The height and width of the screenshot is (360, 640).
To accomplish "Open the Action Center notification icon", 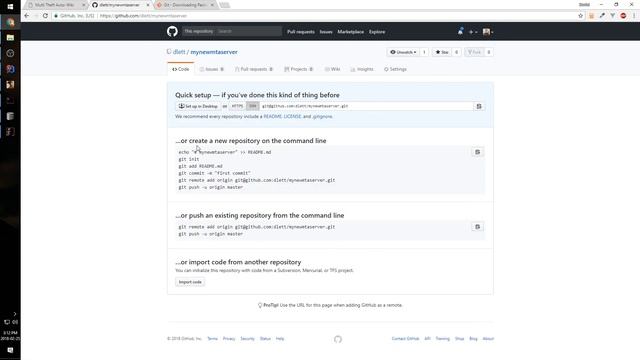I will [10, 350].
